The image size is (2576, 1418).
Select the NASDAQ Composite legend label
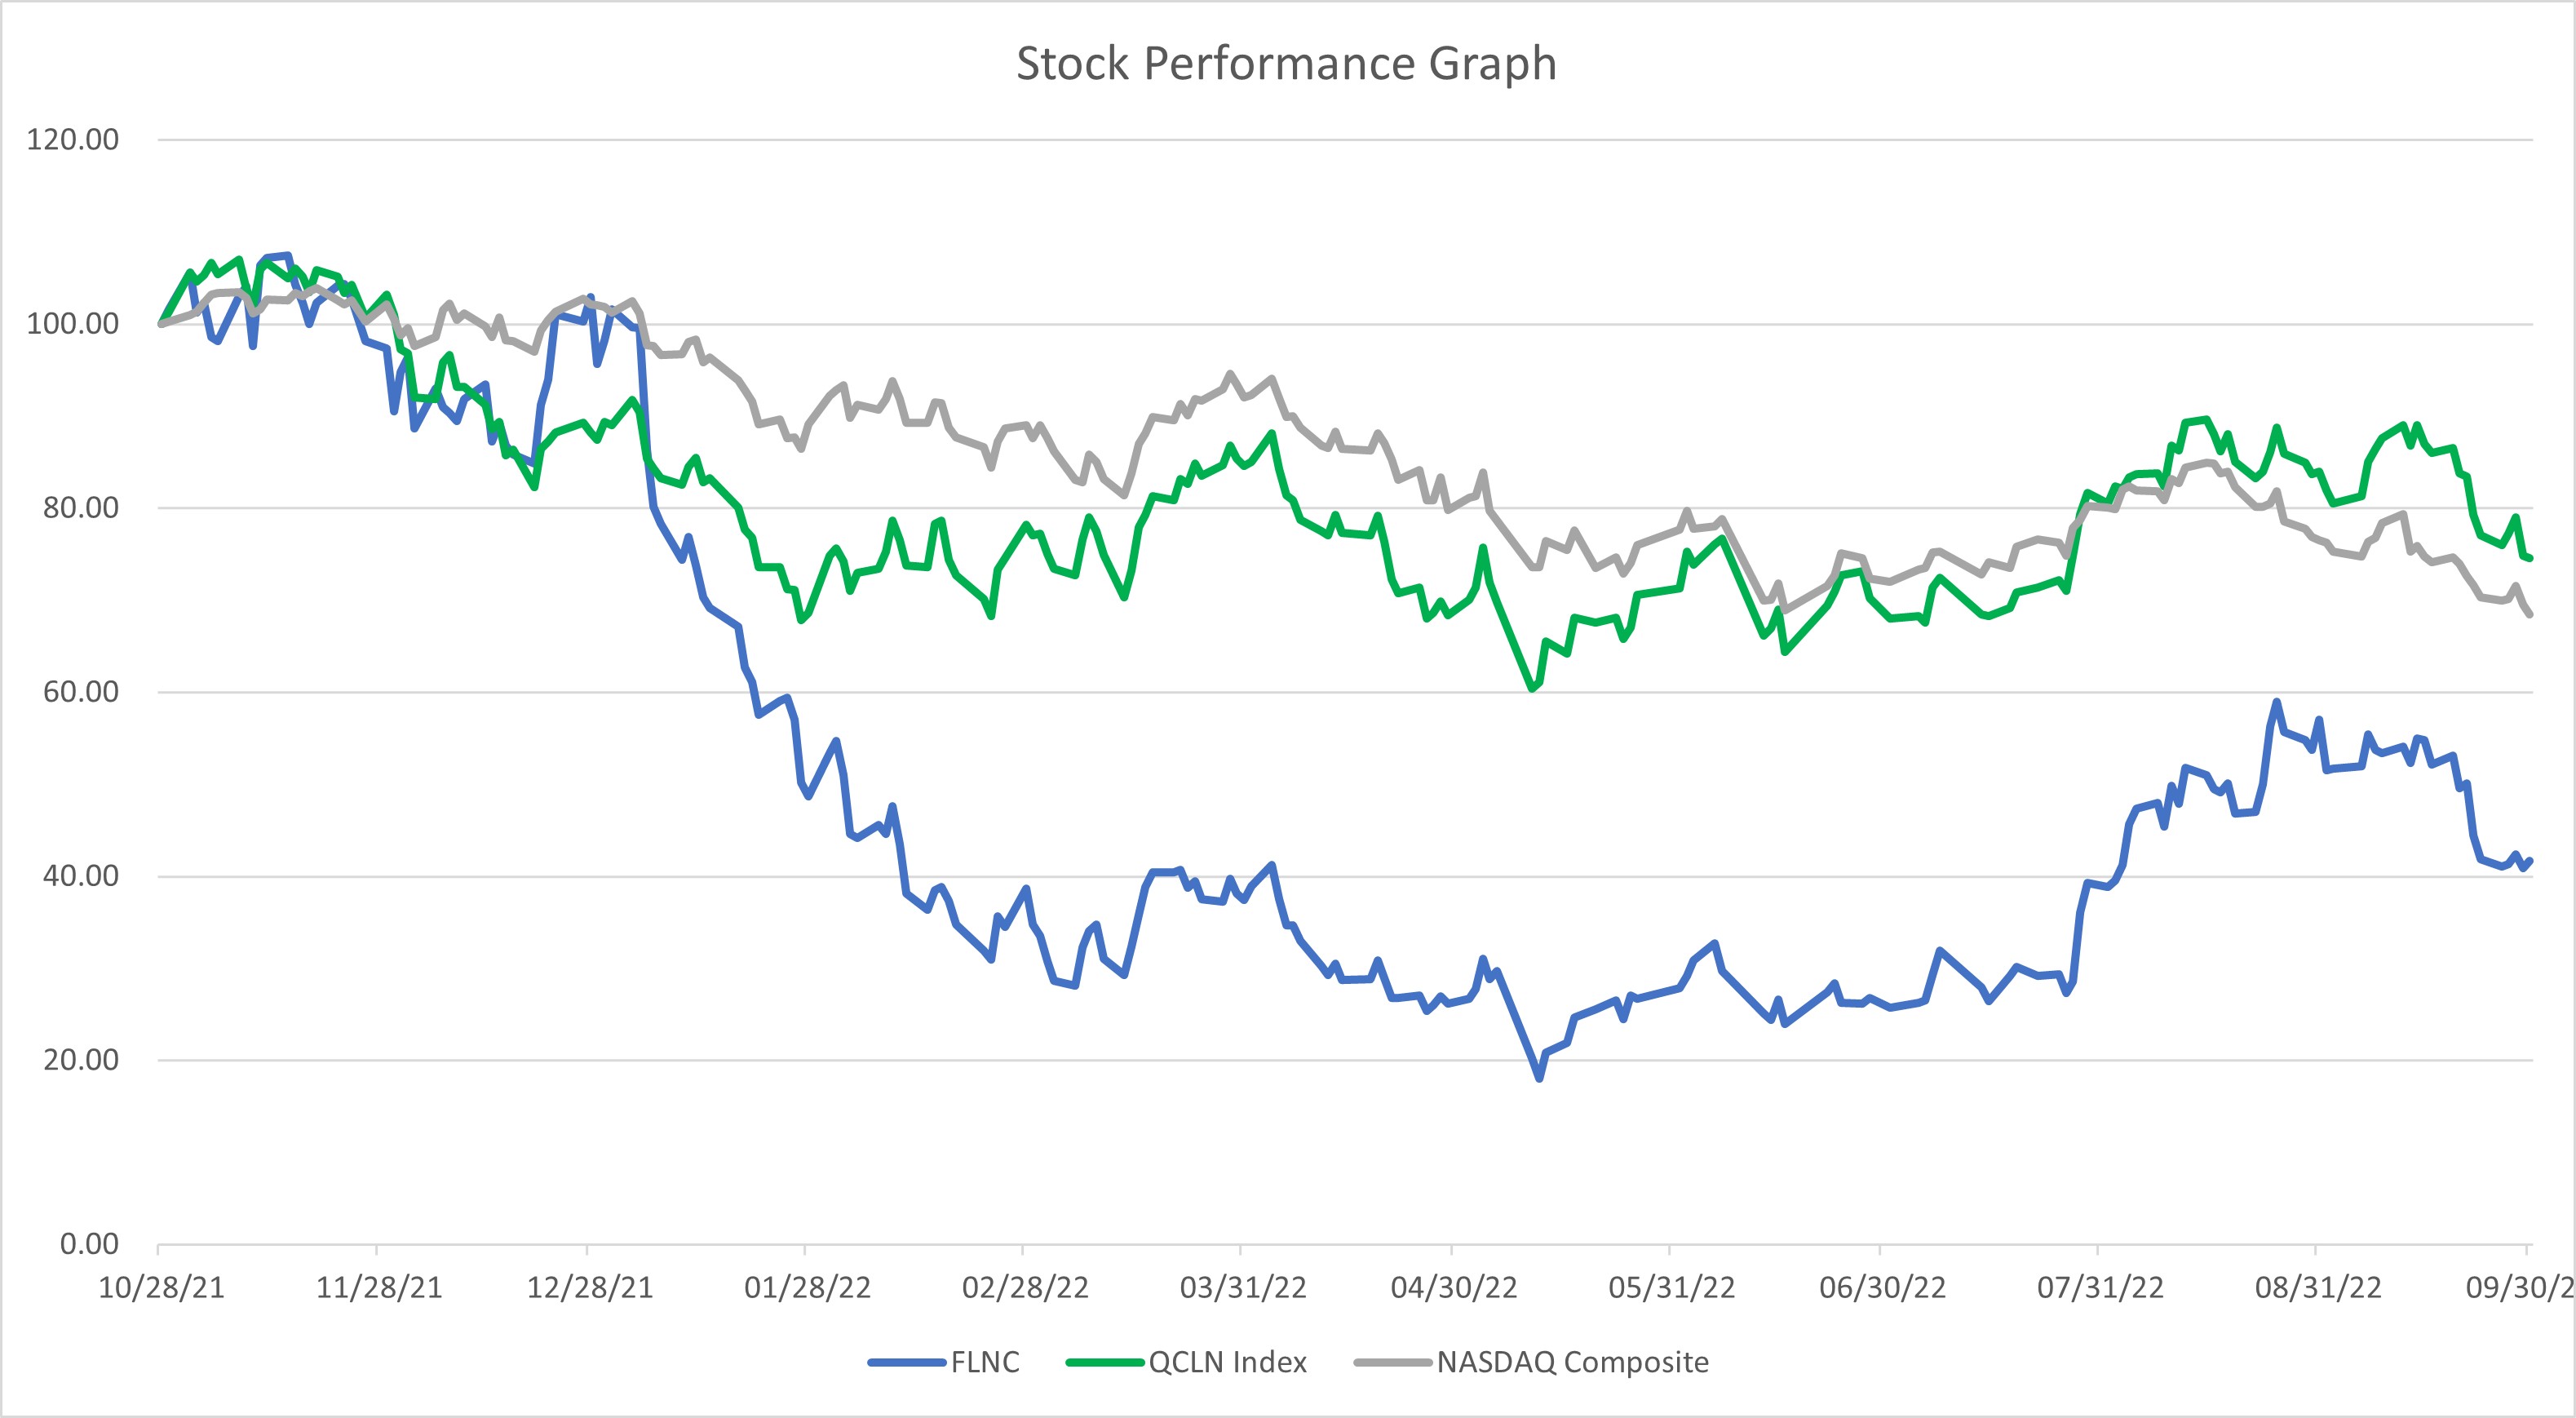coord(1572,1362)
